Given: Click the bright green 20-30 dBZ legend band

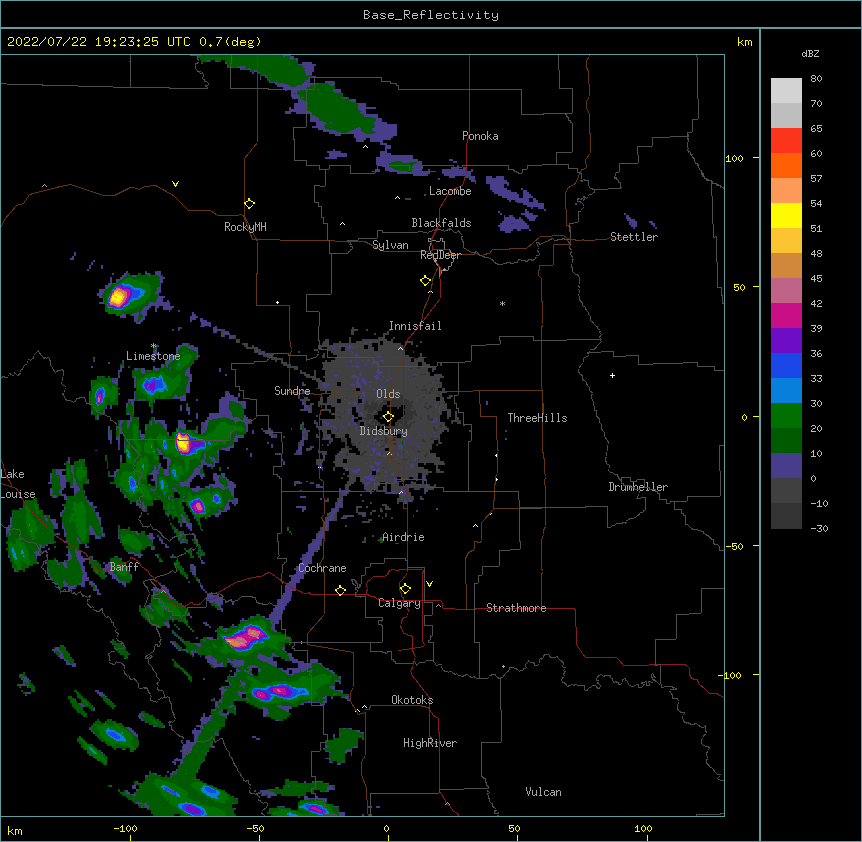Looking at the screenshot, I should click(x=786, y=416).
